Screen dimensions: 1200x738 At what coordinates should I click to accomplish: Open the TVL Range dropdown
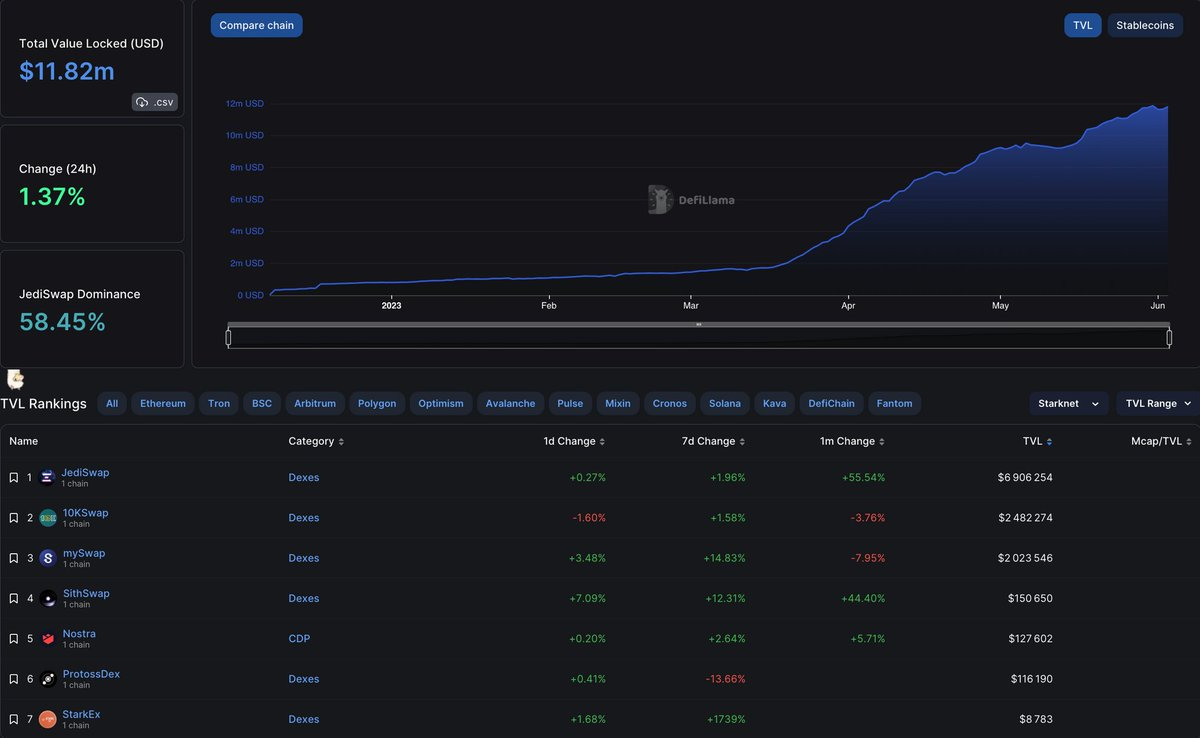point(1156,403)
